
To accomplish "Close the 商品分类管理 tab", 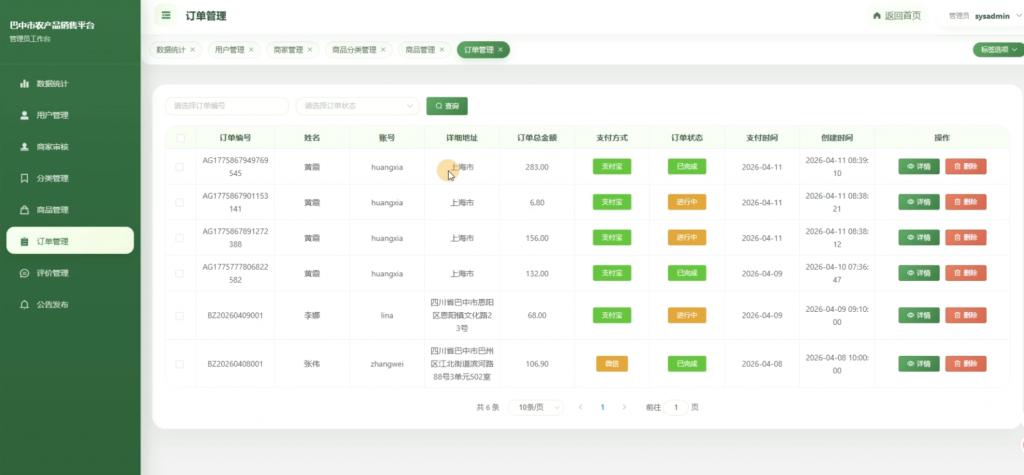I will coord(383,50).
